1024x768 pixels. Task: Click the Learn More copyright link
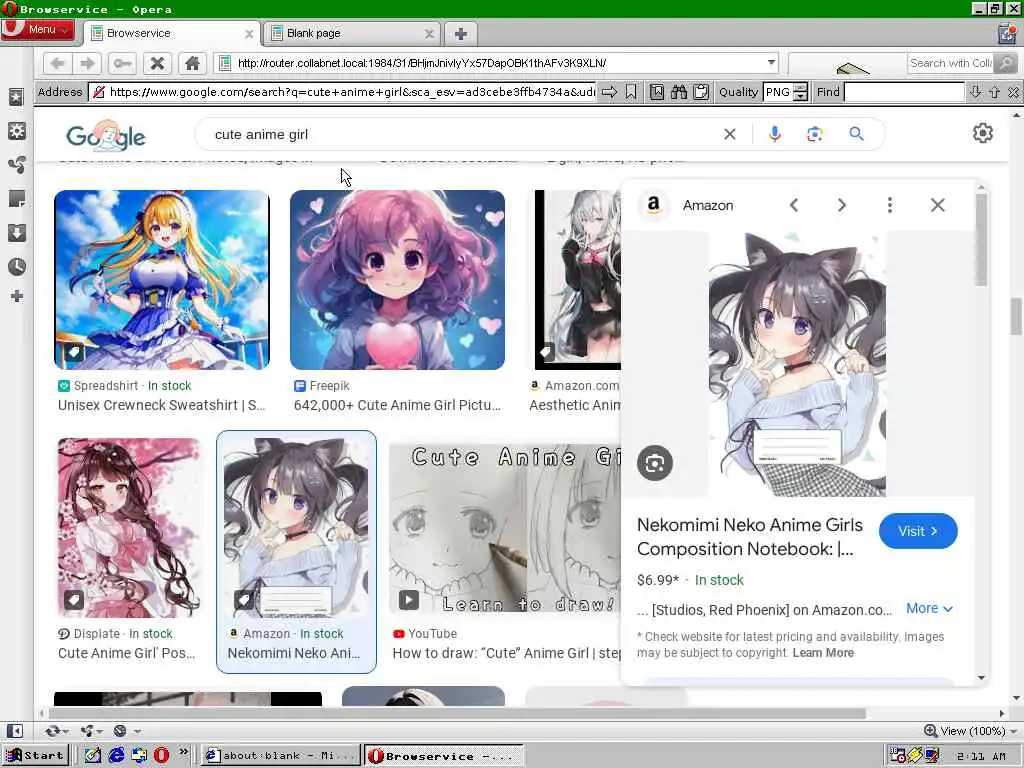coord(823,652)
